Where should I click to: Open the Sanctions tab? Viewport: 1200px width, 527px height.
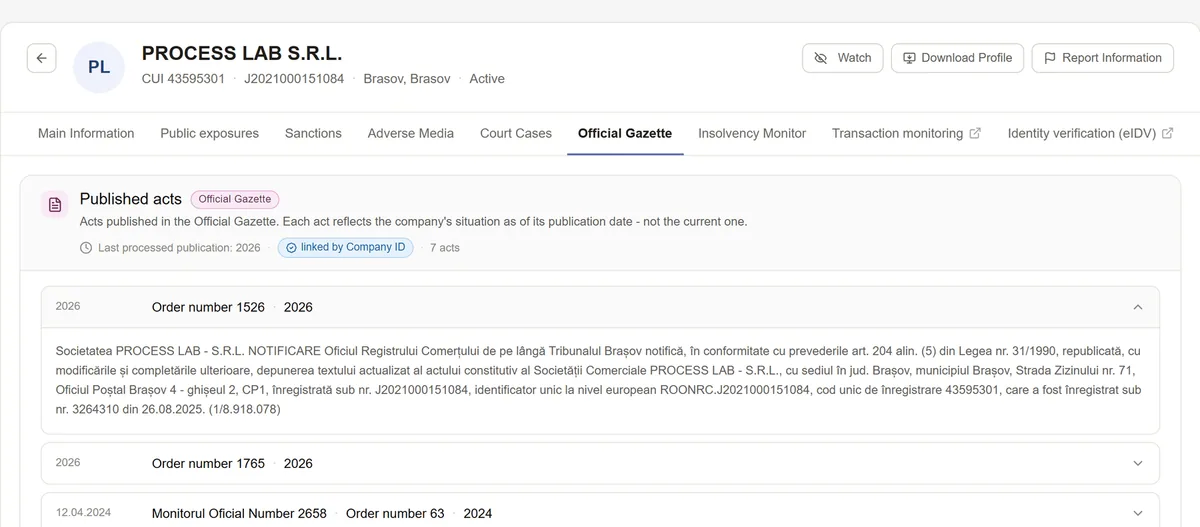coord(313,133)
